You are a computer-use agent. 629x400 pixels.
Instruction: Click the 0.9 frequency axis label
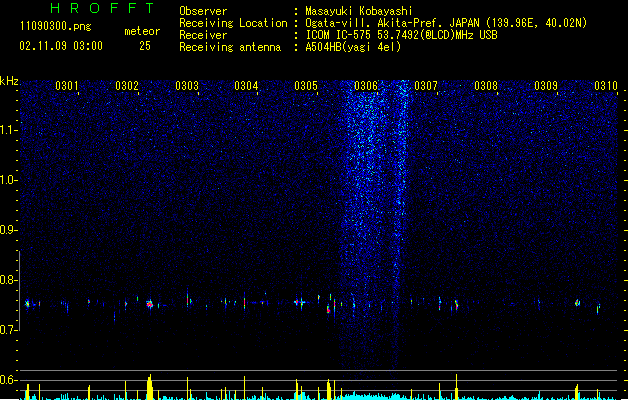[9, 230]
